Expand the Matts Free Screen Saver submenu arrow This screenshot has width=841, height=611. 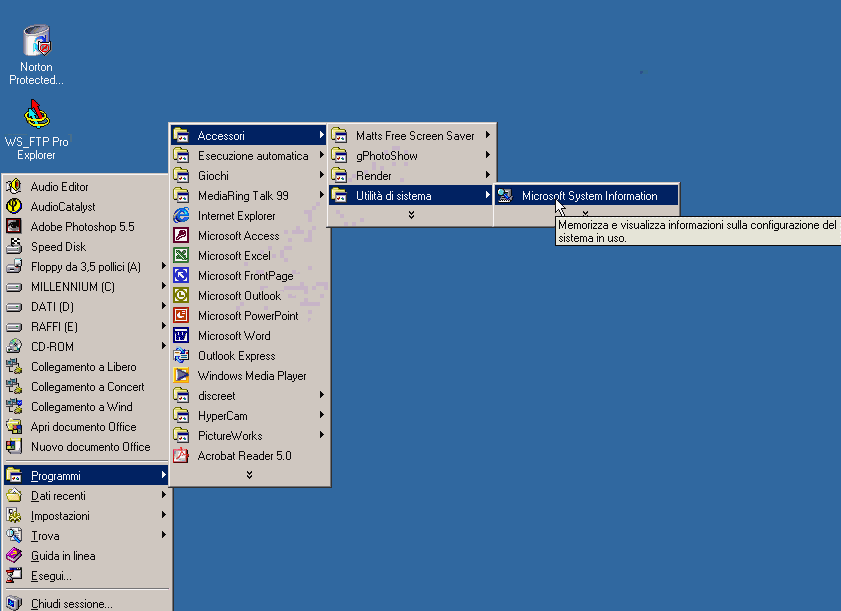488,135
